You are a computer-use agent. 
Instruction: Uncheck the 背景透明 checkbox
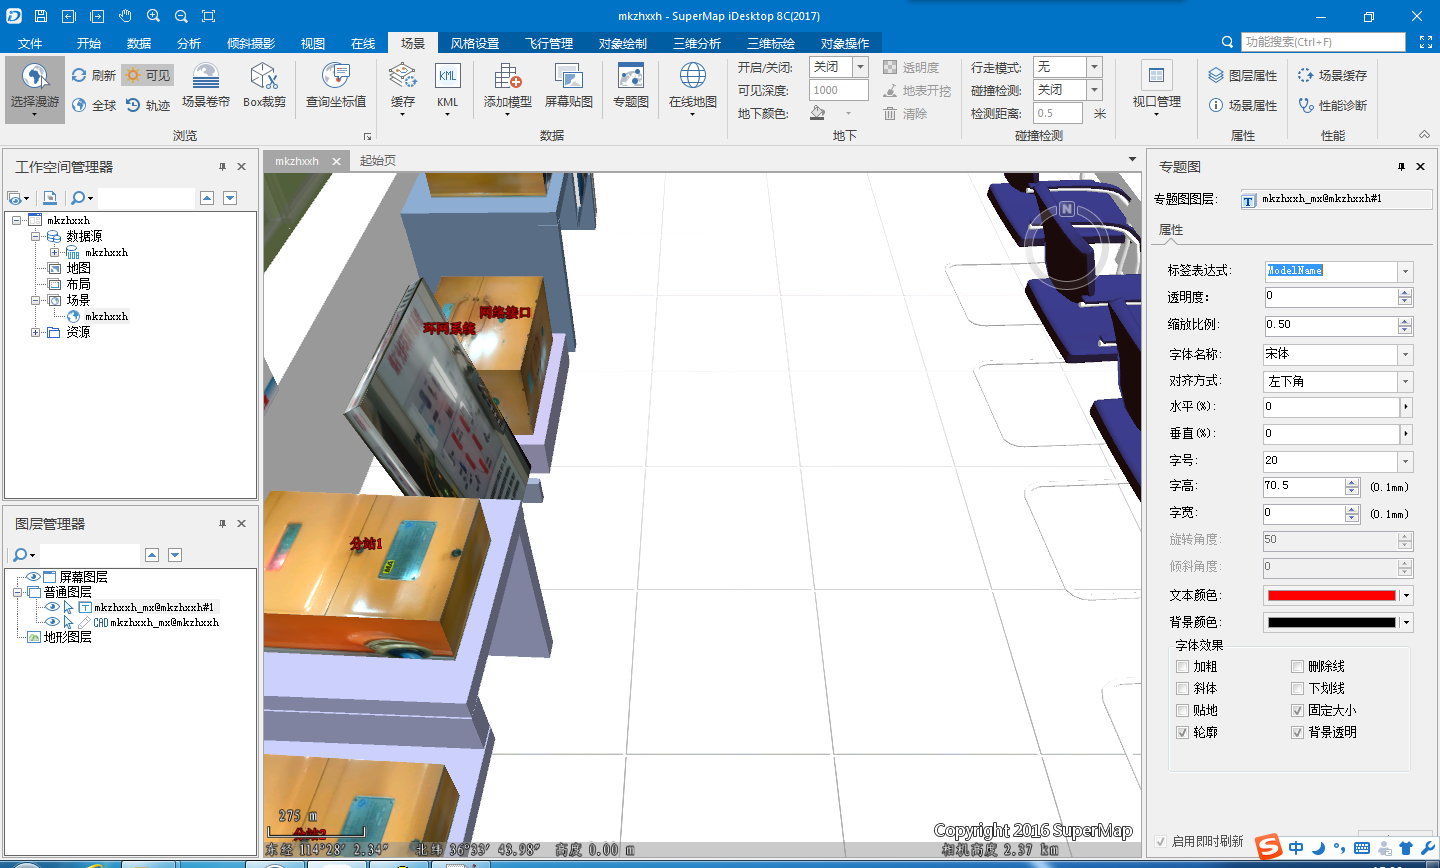click(1297, 732)
